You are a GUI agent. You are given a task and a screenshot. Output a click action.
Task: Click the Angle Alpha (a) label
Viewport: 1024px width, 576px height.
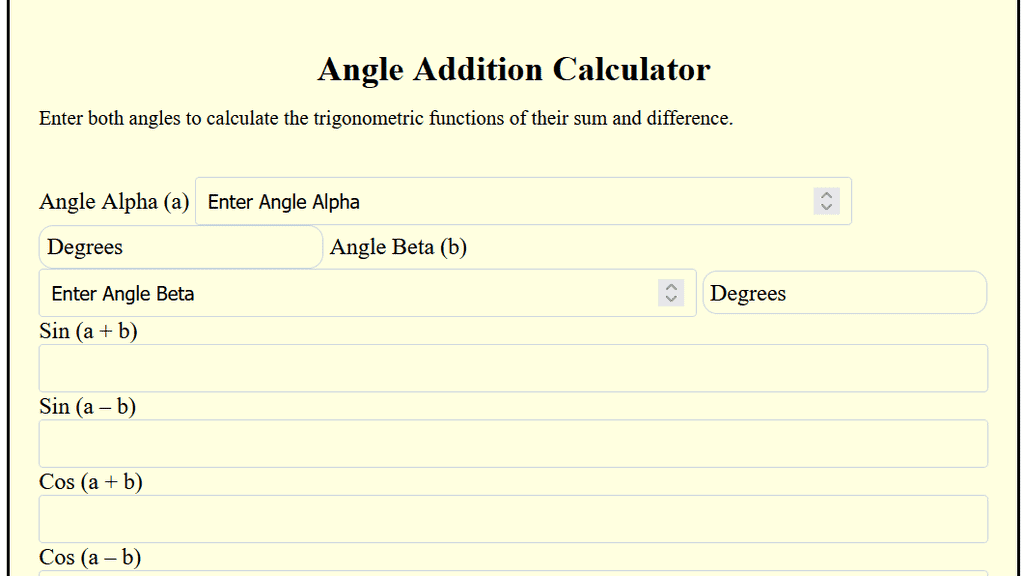tap(113, 201)
